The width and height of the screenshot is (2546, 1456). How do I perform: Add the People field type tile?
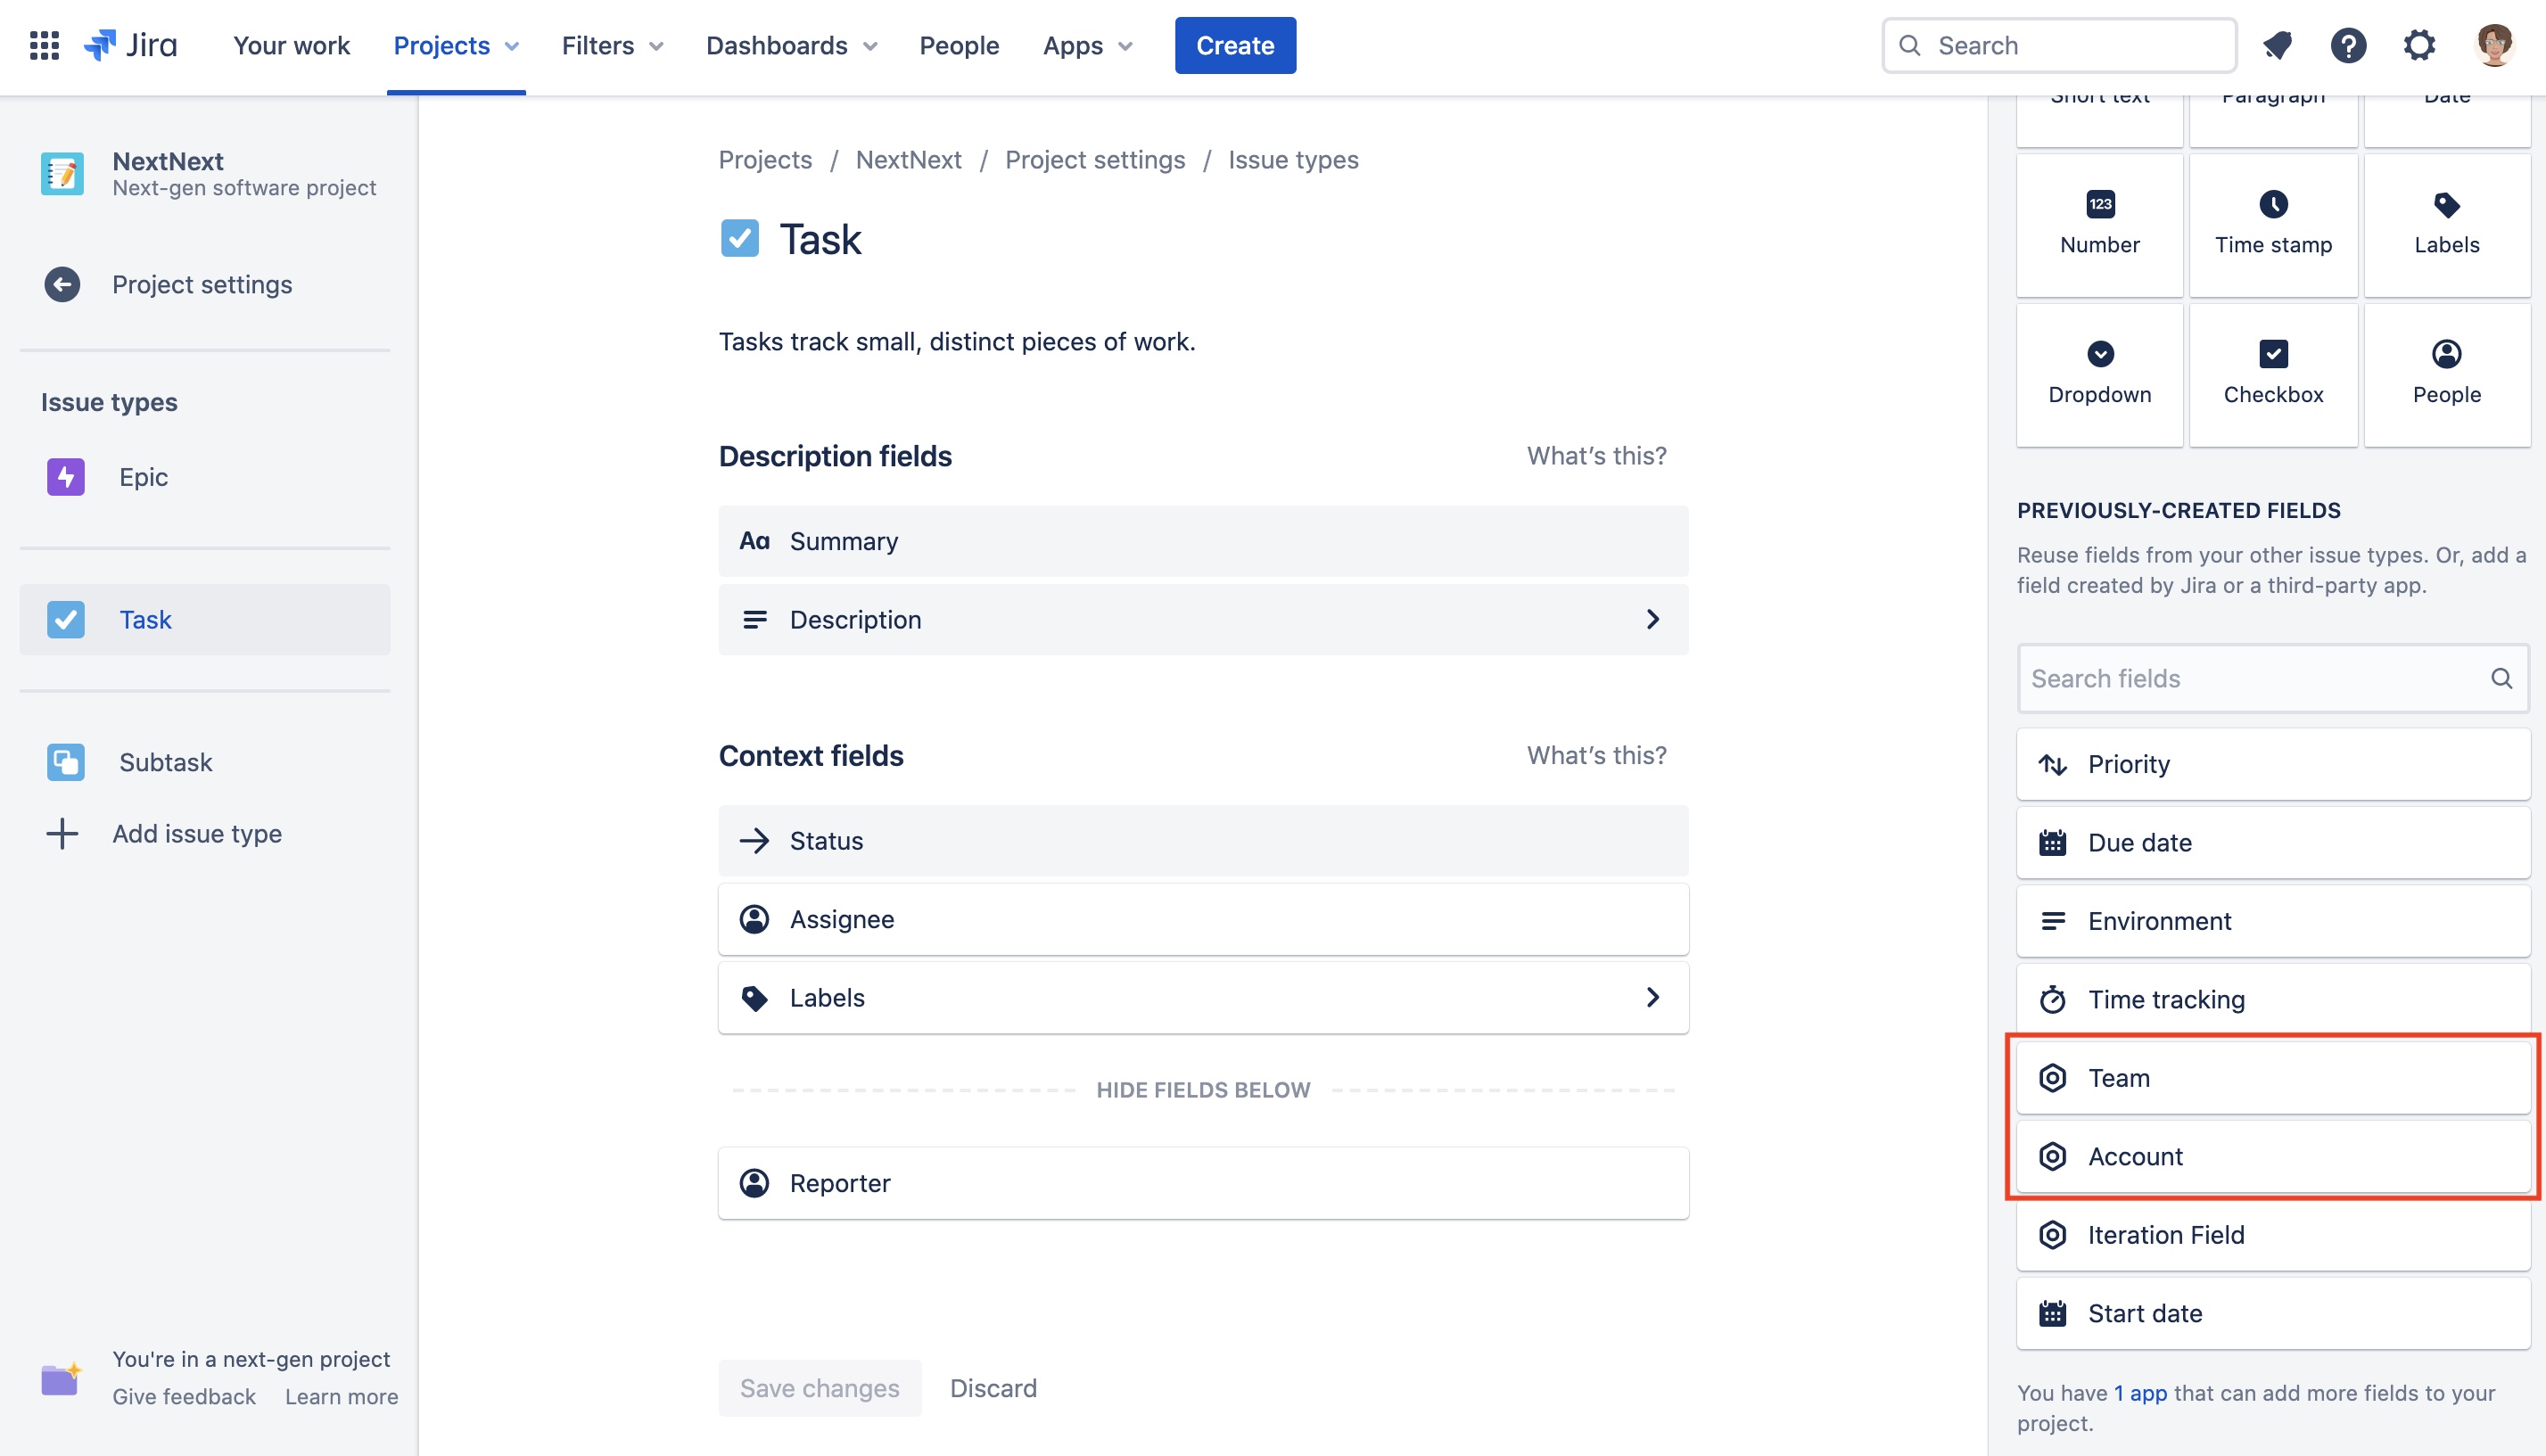2445,374
